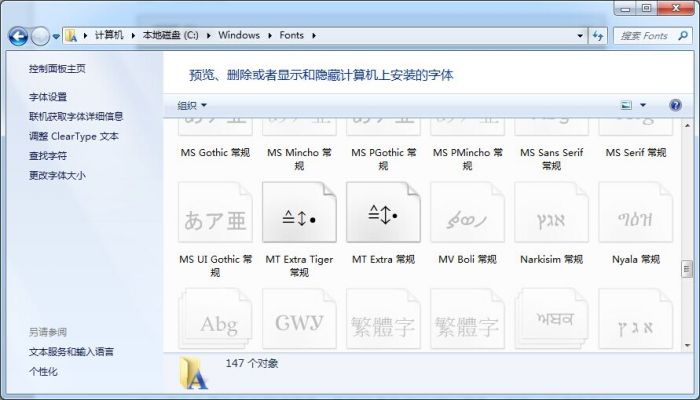Screen dimensions: 700x400
Task: Click the vertical scrollbar down arrow
Action: [687, 345]
